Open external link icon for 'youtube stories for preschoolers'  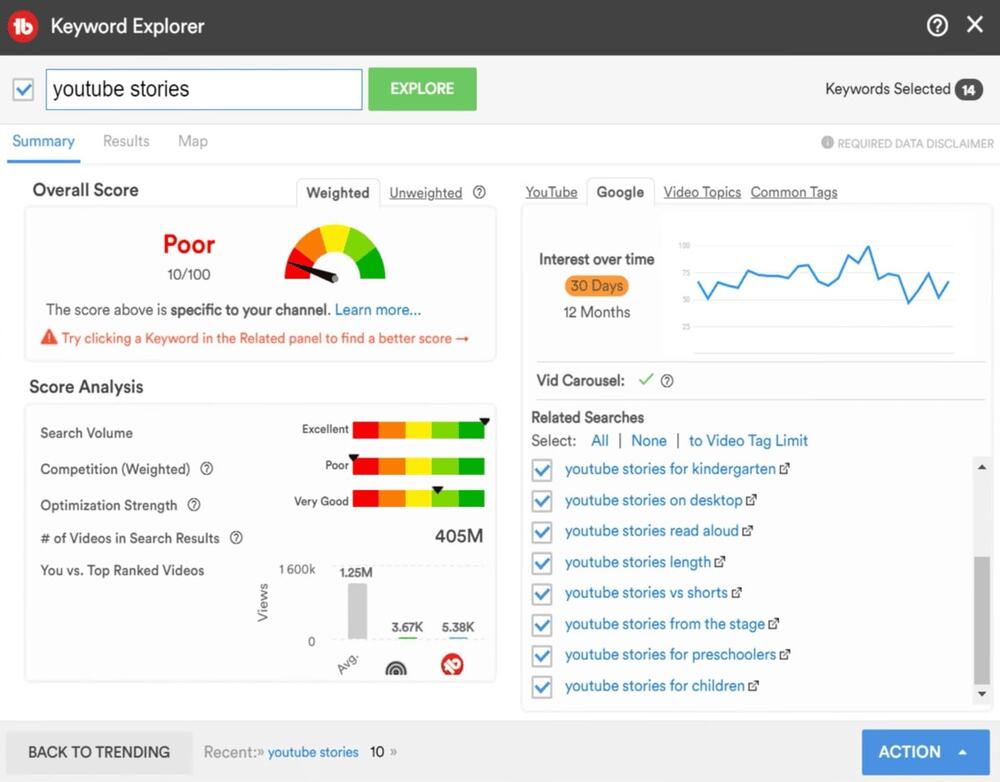(785, 654)
